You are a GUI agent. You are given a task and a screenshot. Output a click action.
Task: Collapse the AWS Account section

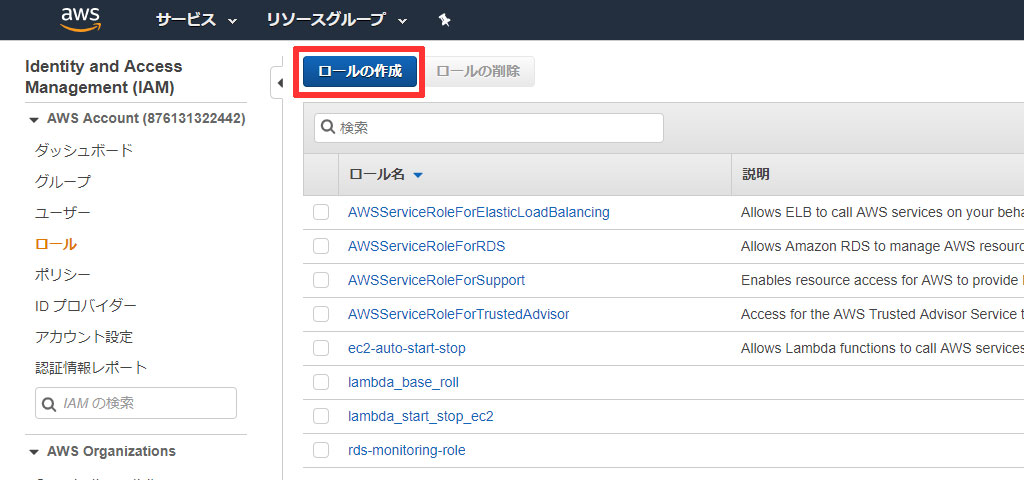tap(34, 120)
